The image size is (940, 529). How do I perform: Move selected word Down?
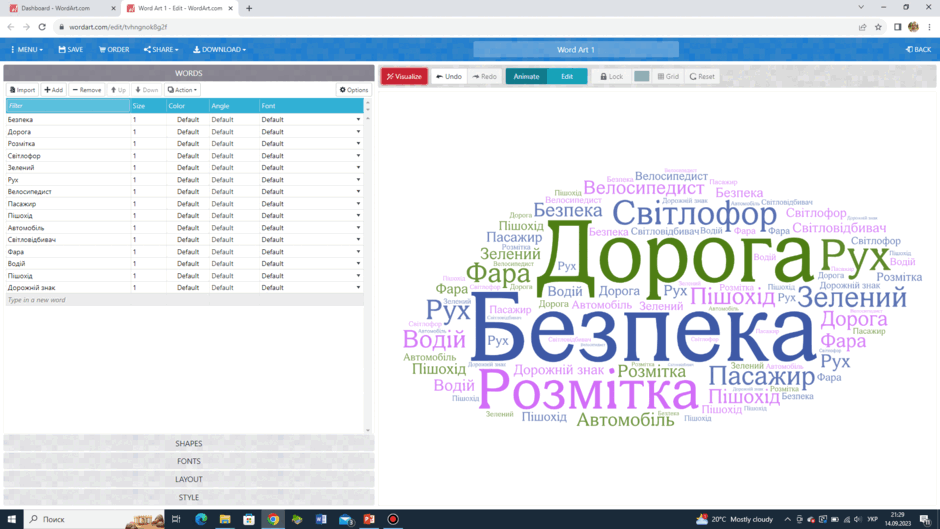point(146,89)
